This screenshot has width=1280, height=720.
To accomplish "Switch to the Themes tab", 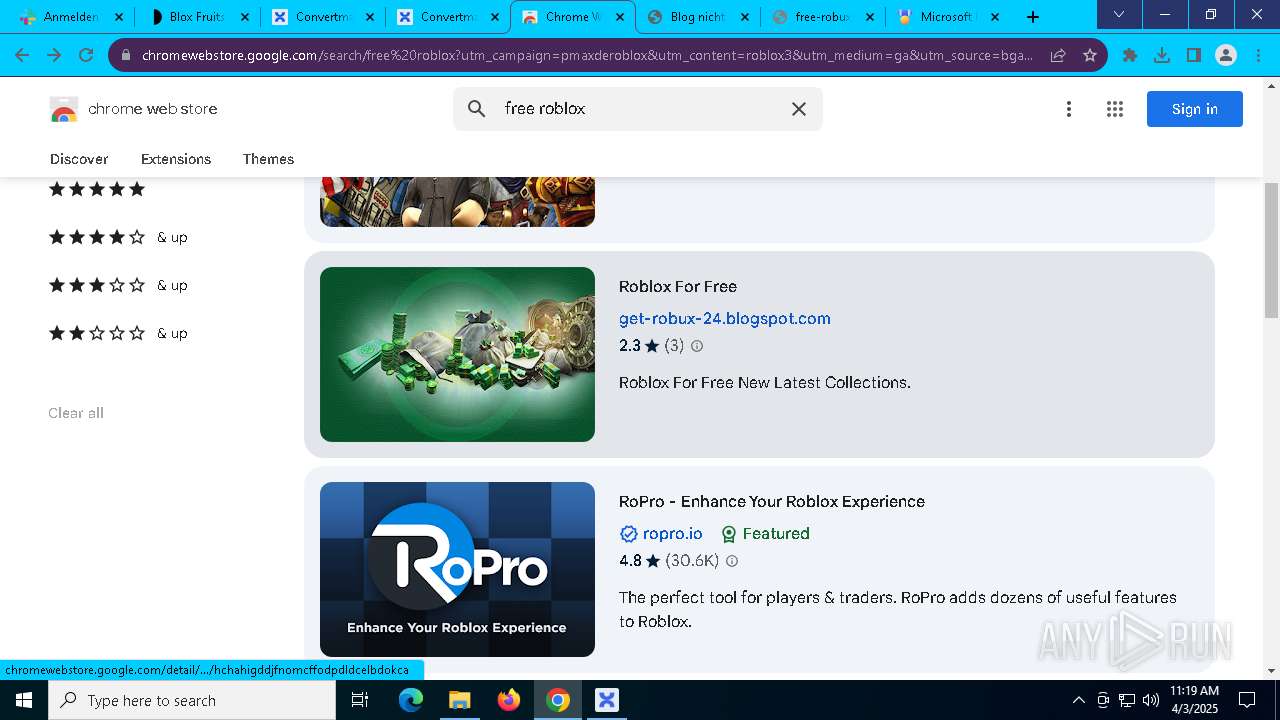I will (x=268, y=159).
